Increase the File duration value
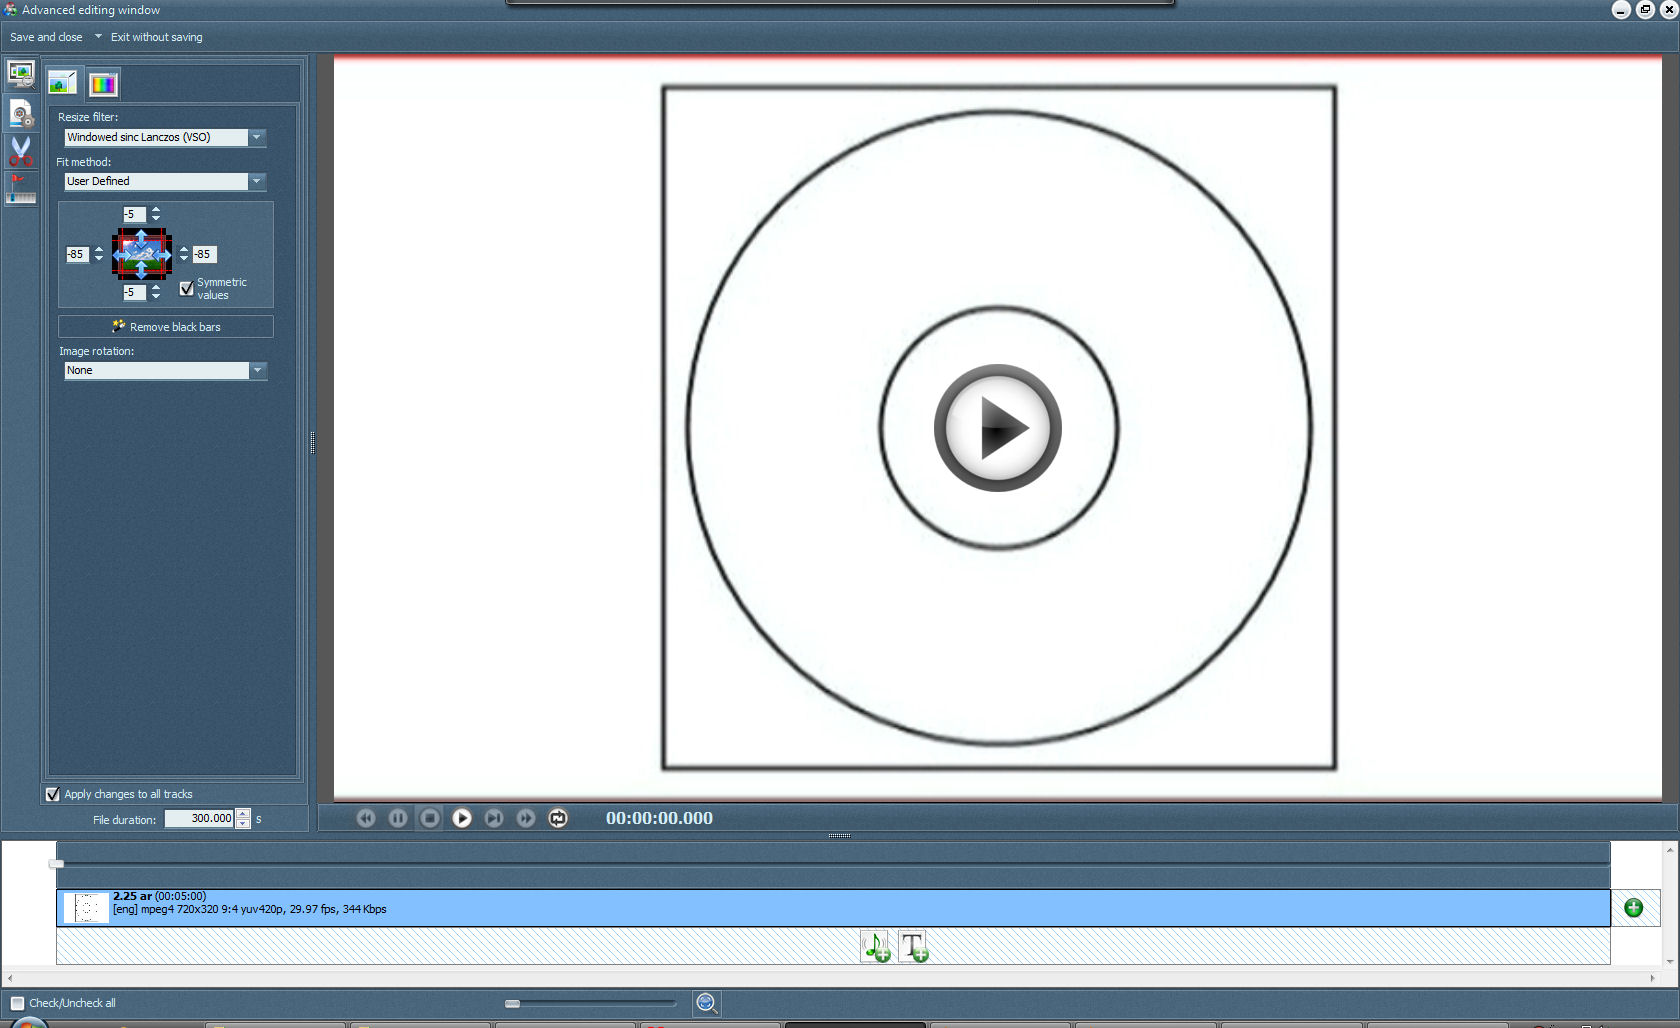 (243, 814)
